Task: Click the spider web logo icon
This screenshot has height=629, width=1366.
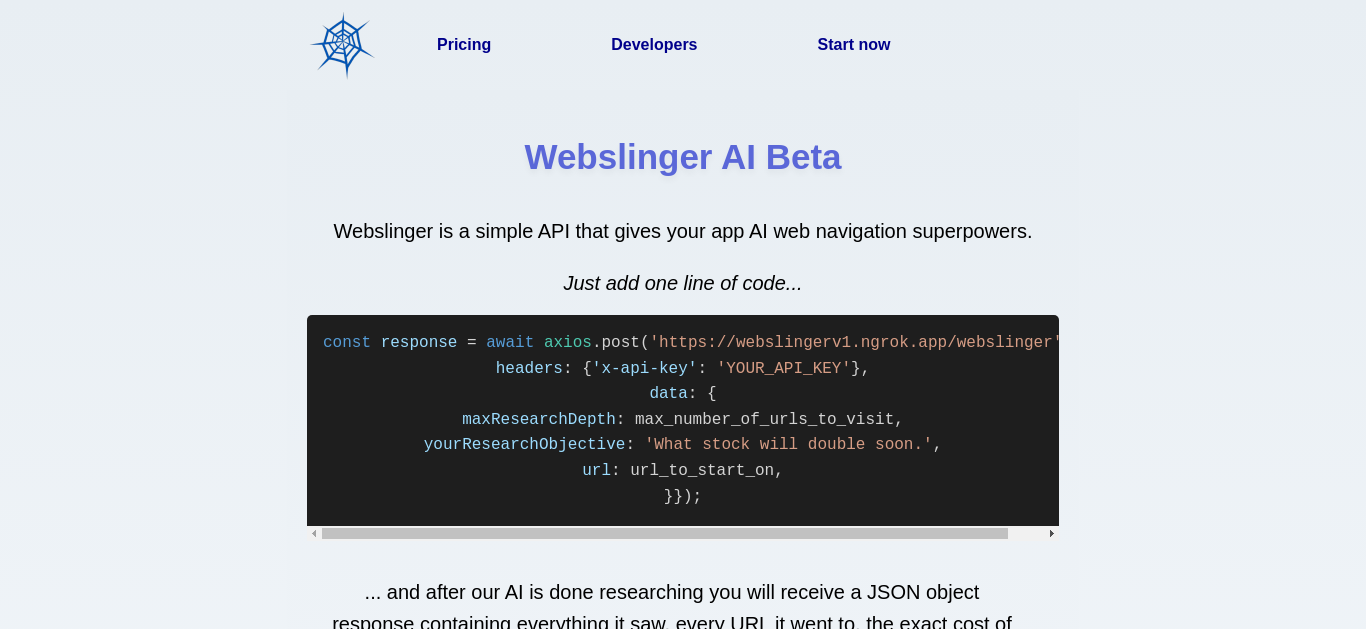Action: point(342,45)
